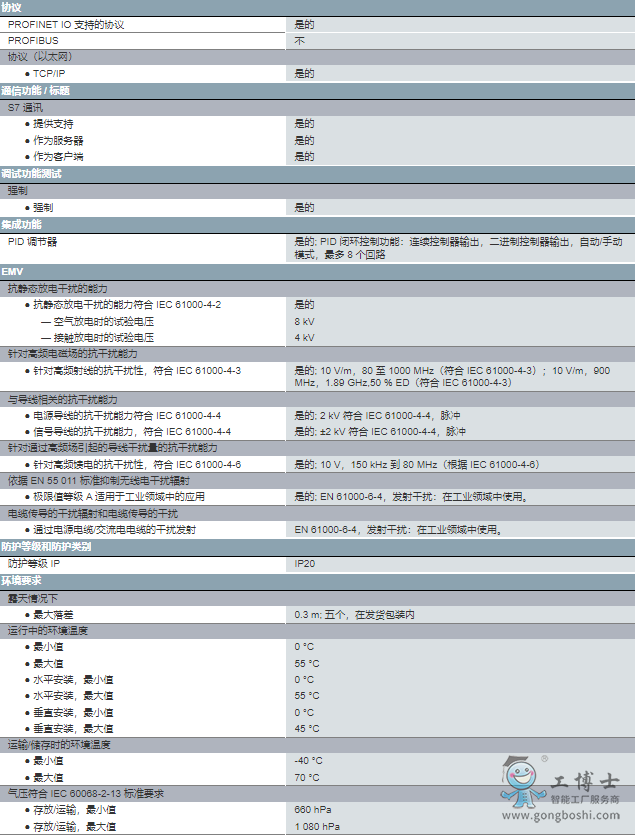Select the 最大落差 bullet item

[x=54, y=614]
